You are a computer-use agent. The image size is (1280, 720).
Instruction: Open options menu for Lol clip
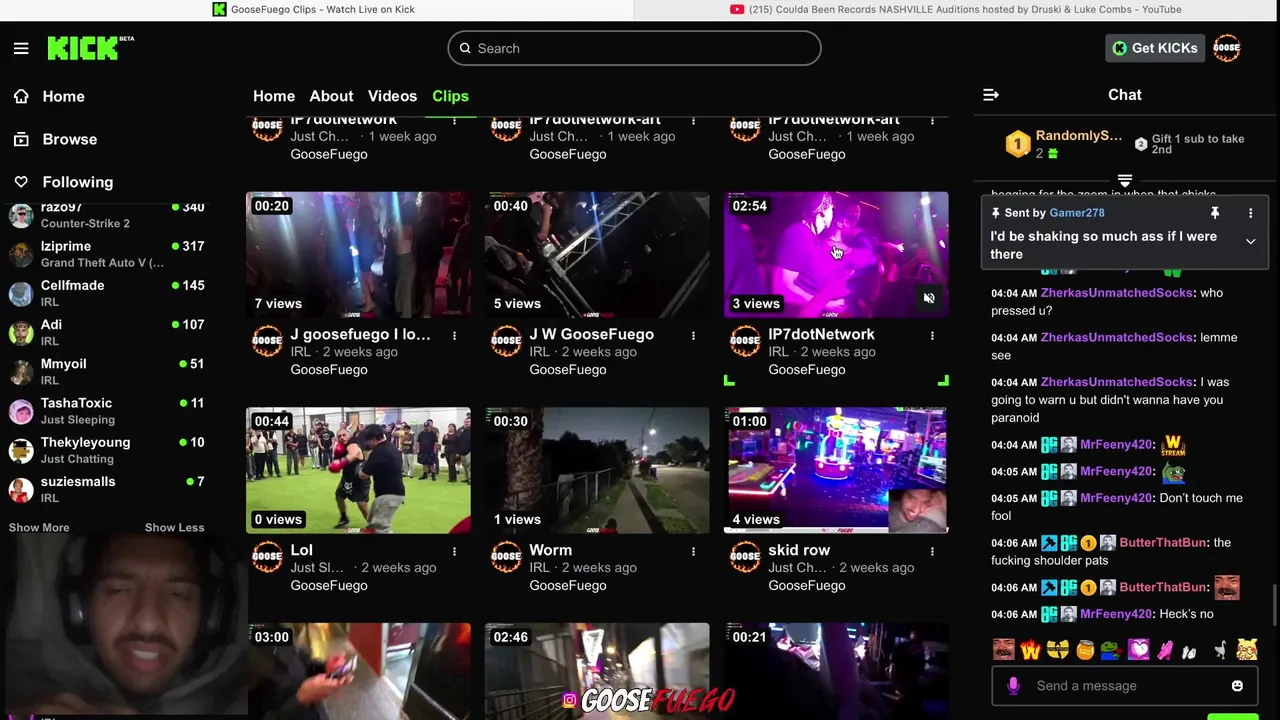[x=454, y=552]
